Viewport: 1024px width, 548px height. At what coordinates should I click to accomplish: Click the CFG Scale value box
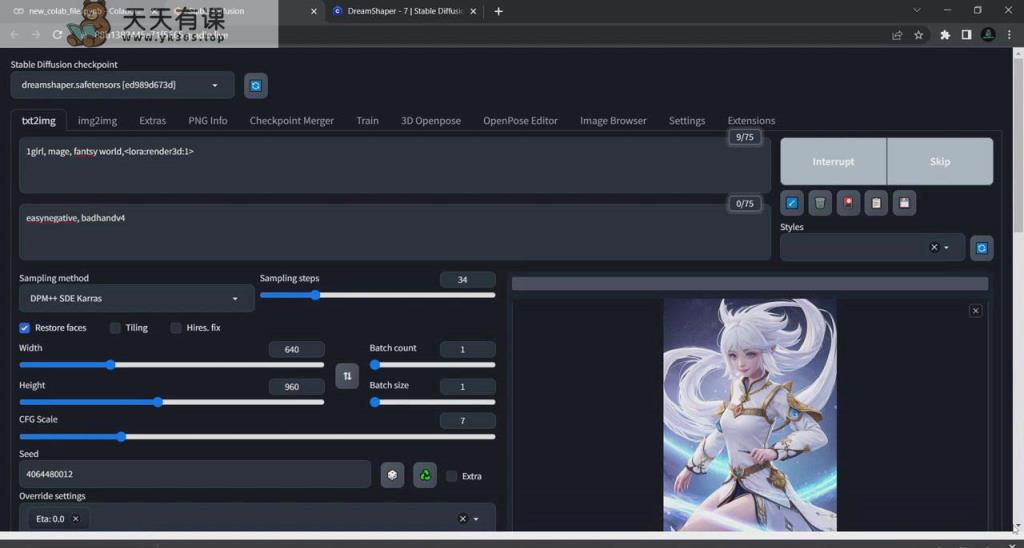tap(468, 421)
